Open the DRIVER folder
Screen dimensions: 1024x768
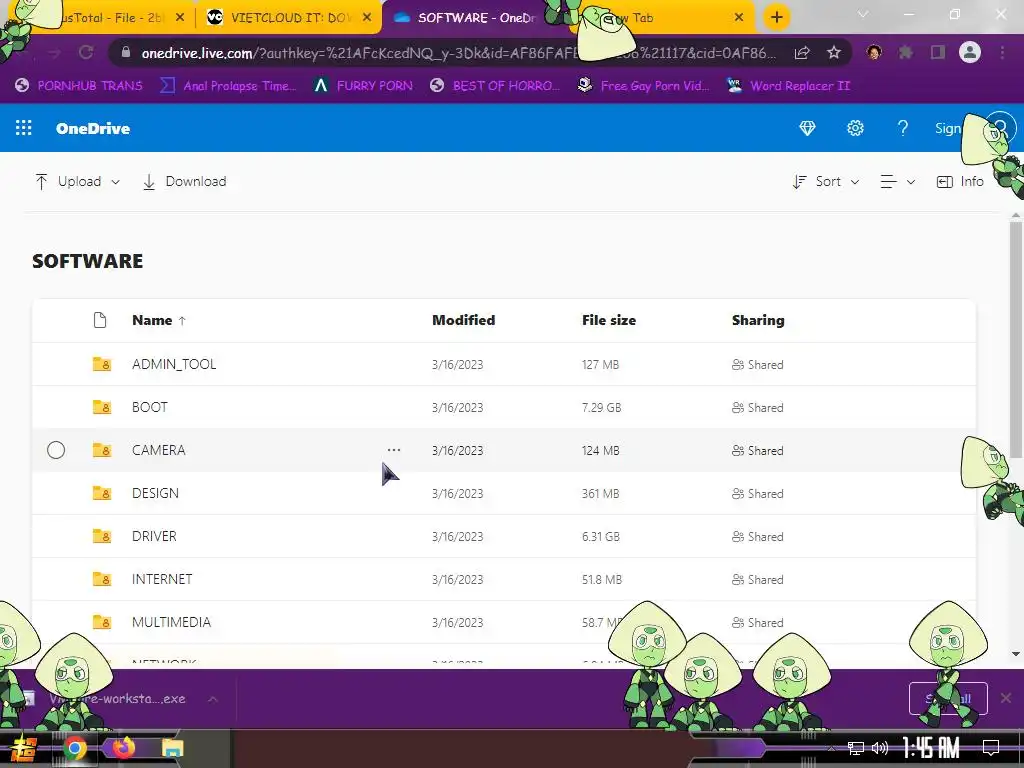click(x=154, y=536)
